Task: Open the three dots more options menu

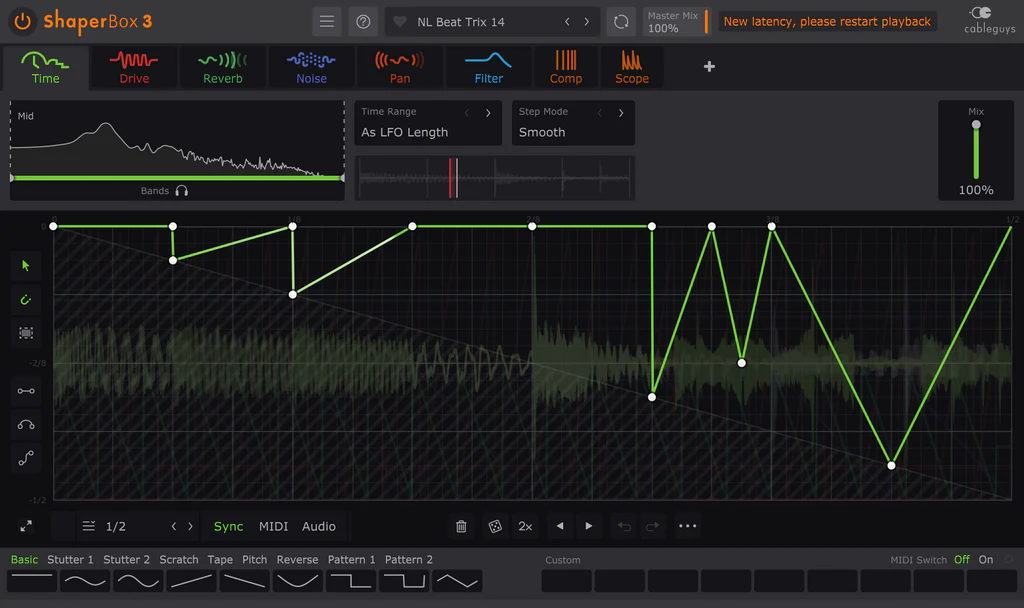Action: click(687, 526)
